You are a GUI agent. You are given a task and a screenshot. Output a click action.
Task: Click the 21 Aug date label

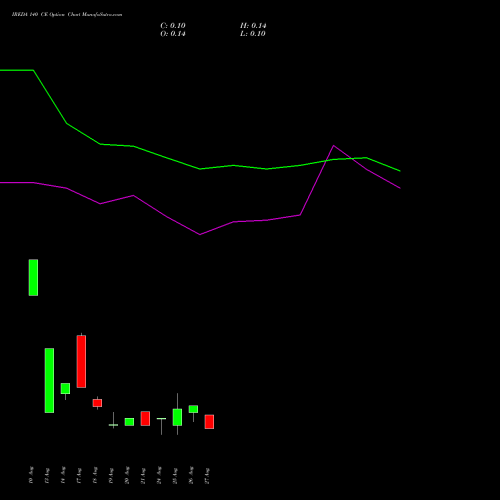(143, 475)
